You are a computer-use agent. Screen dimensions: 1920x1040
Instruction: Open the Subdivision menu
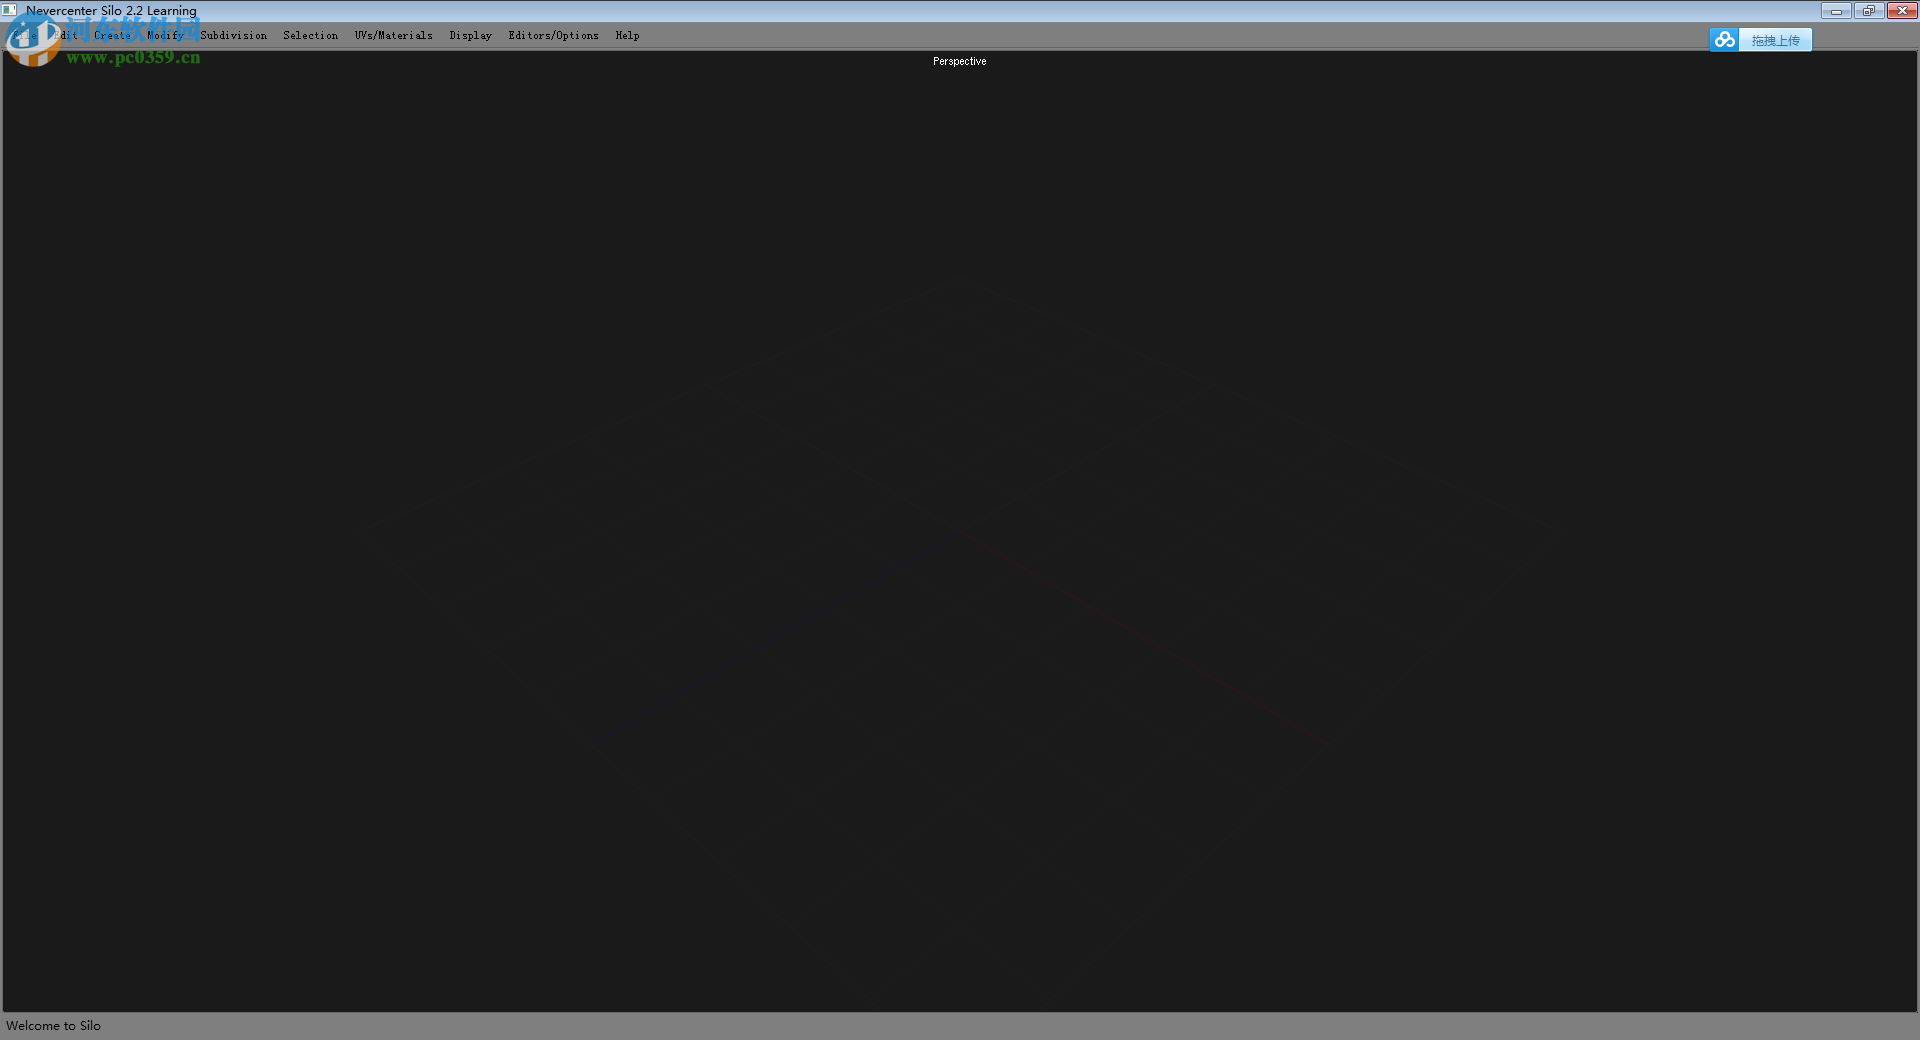(233, 35)
